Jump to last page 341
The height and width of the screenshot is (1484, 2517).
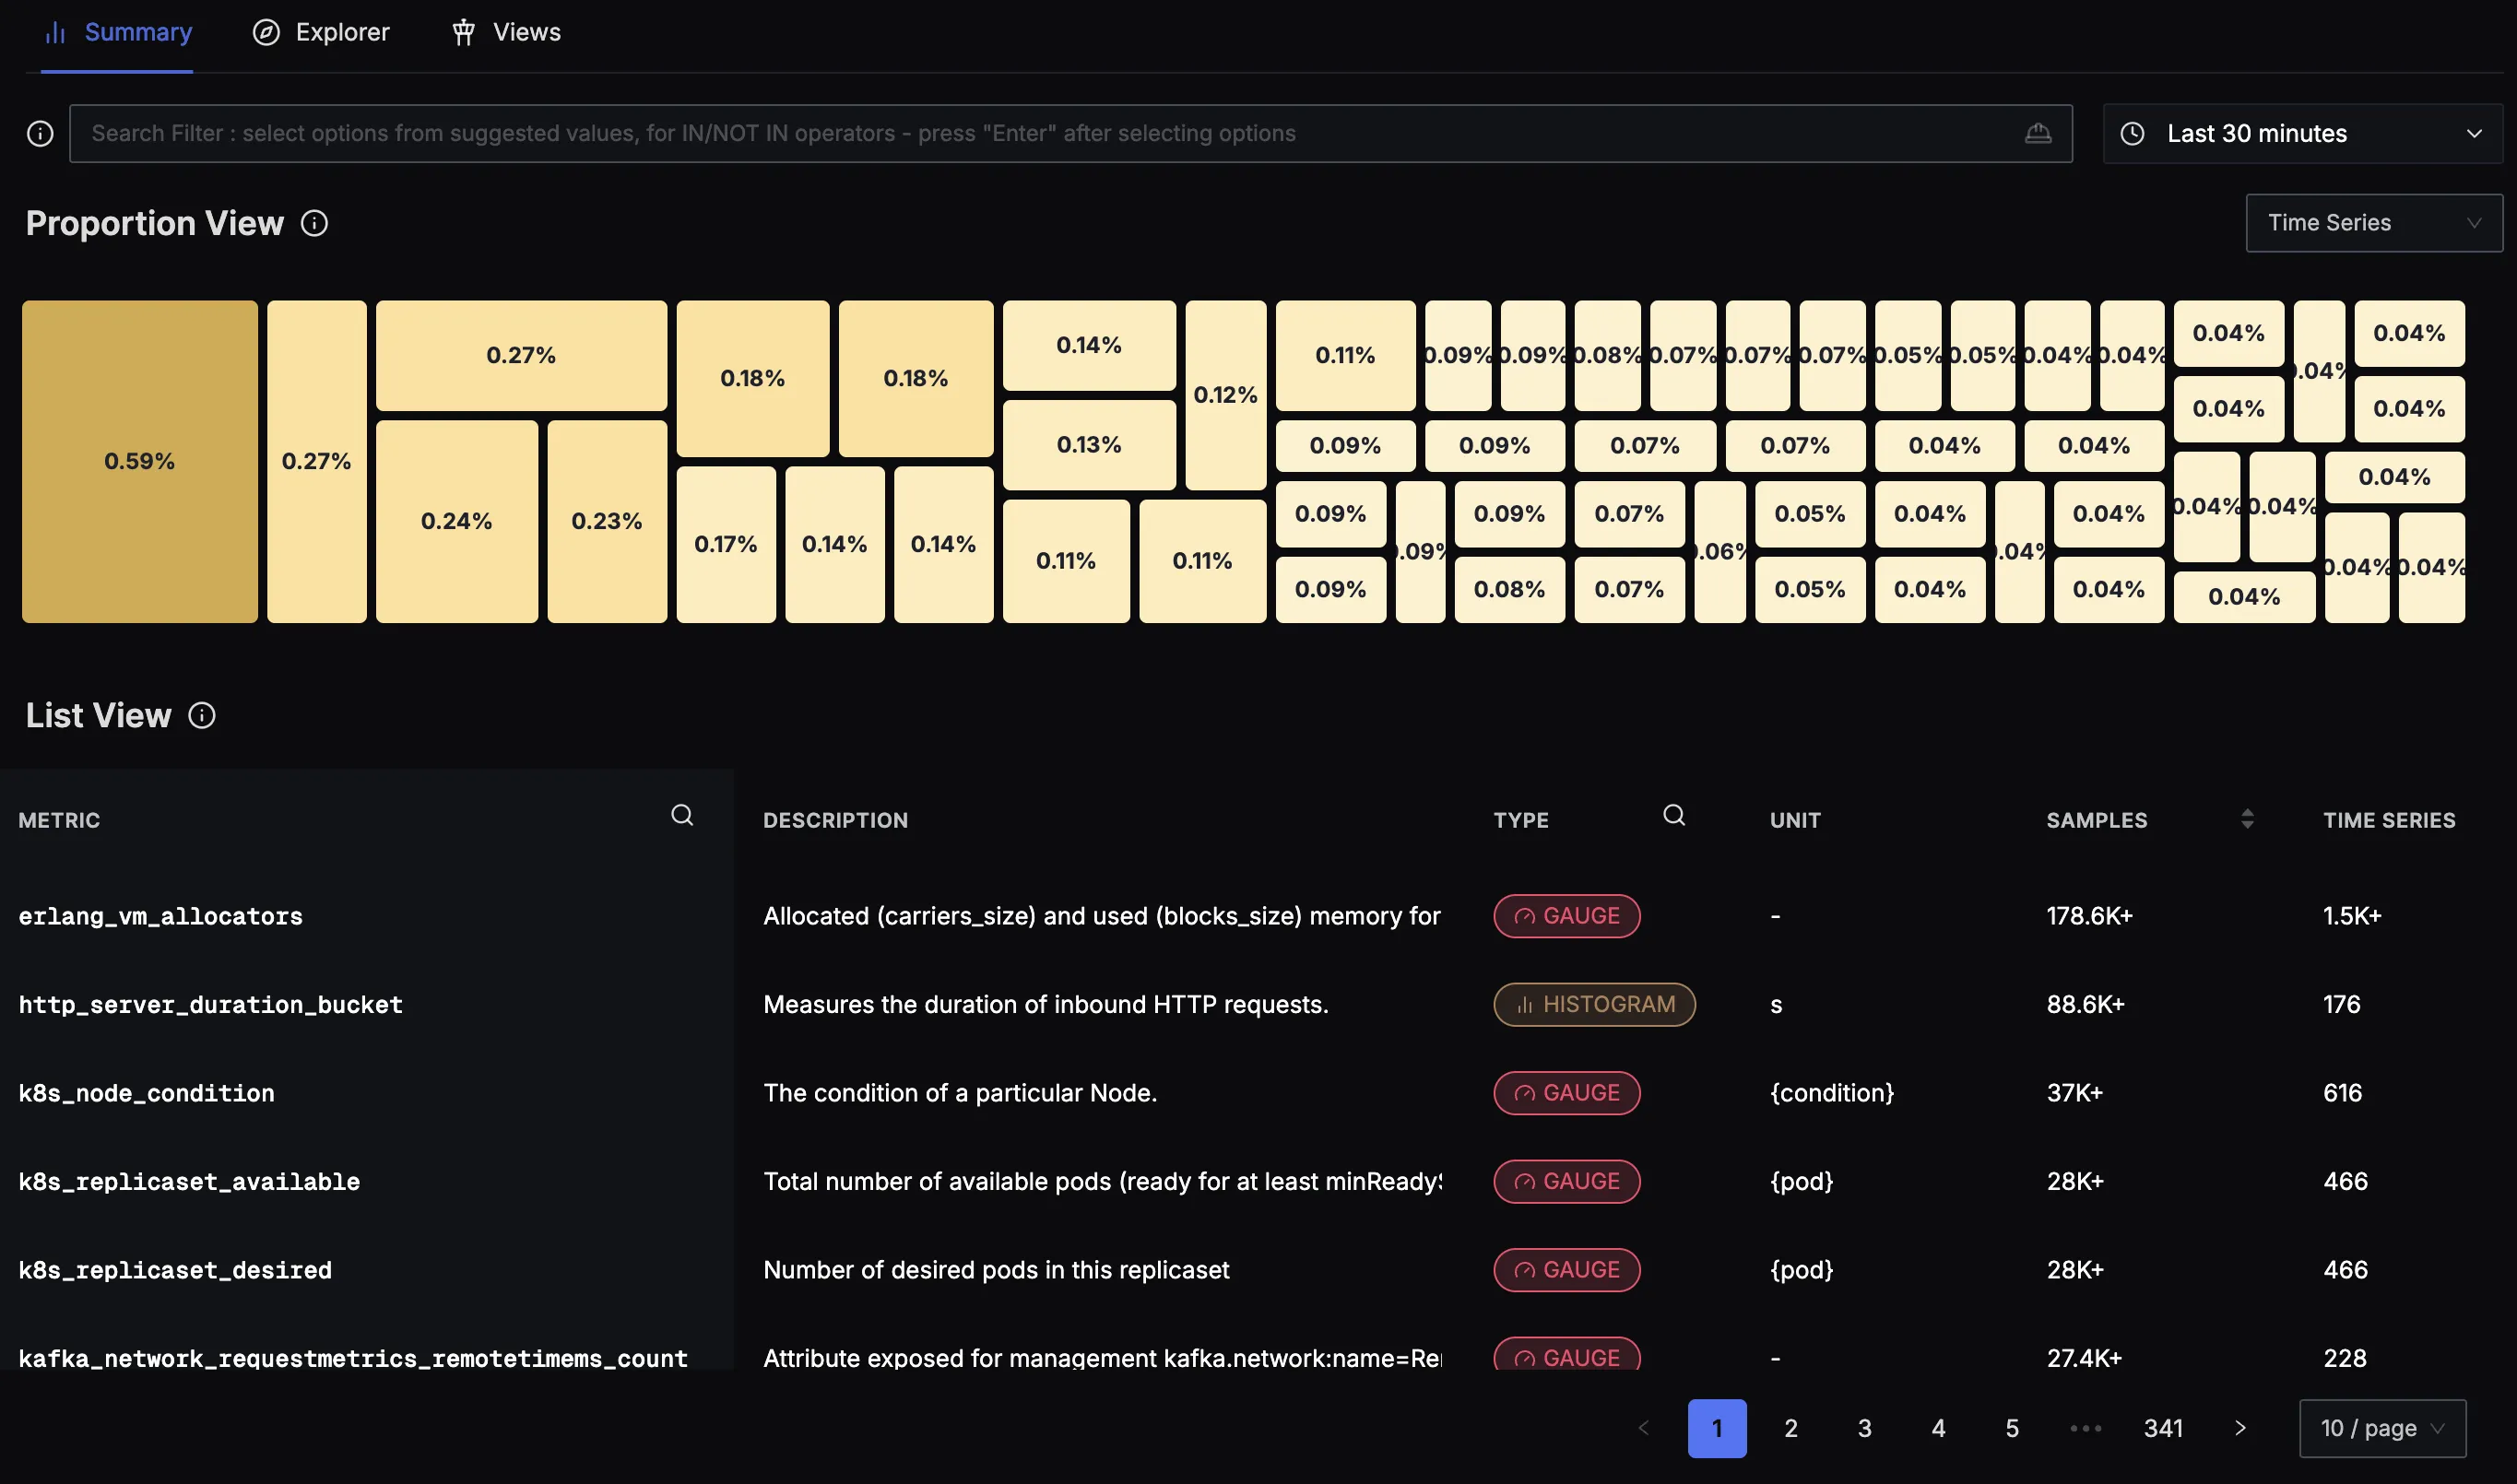(2163, 1428)
